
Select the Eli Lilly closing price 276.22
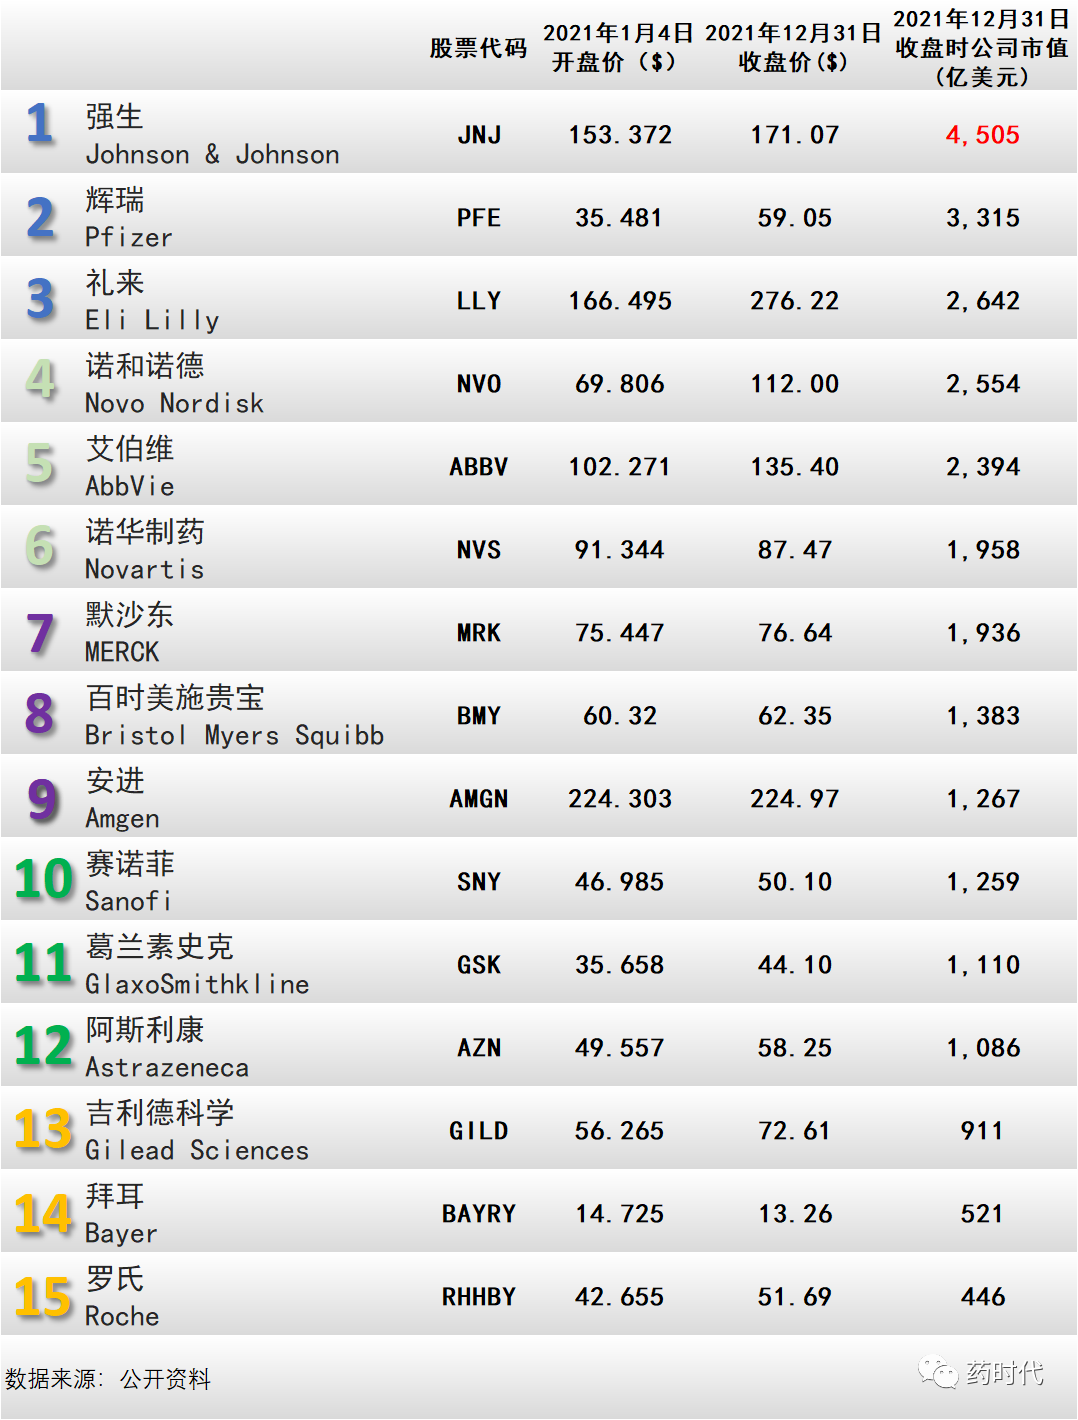(x=795, y=301)
